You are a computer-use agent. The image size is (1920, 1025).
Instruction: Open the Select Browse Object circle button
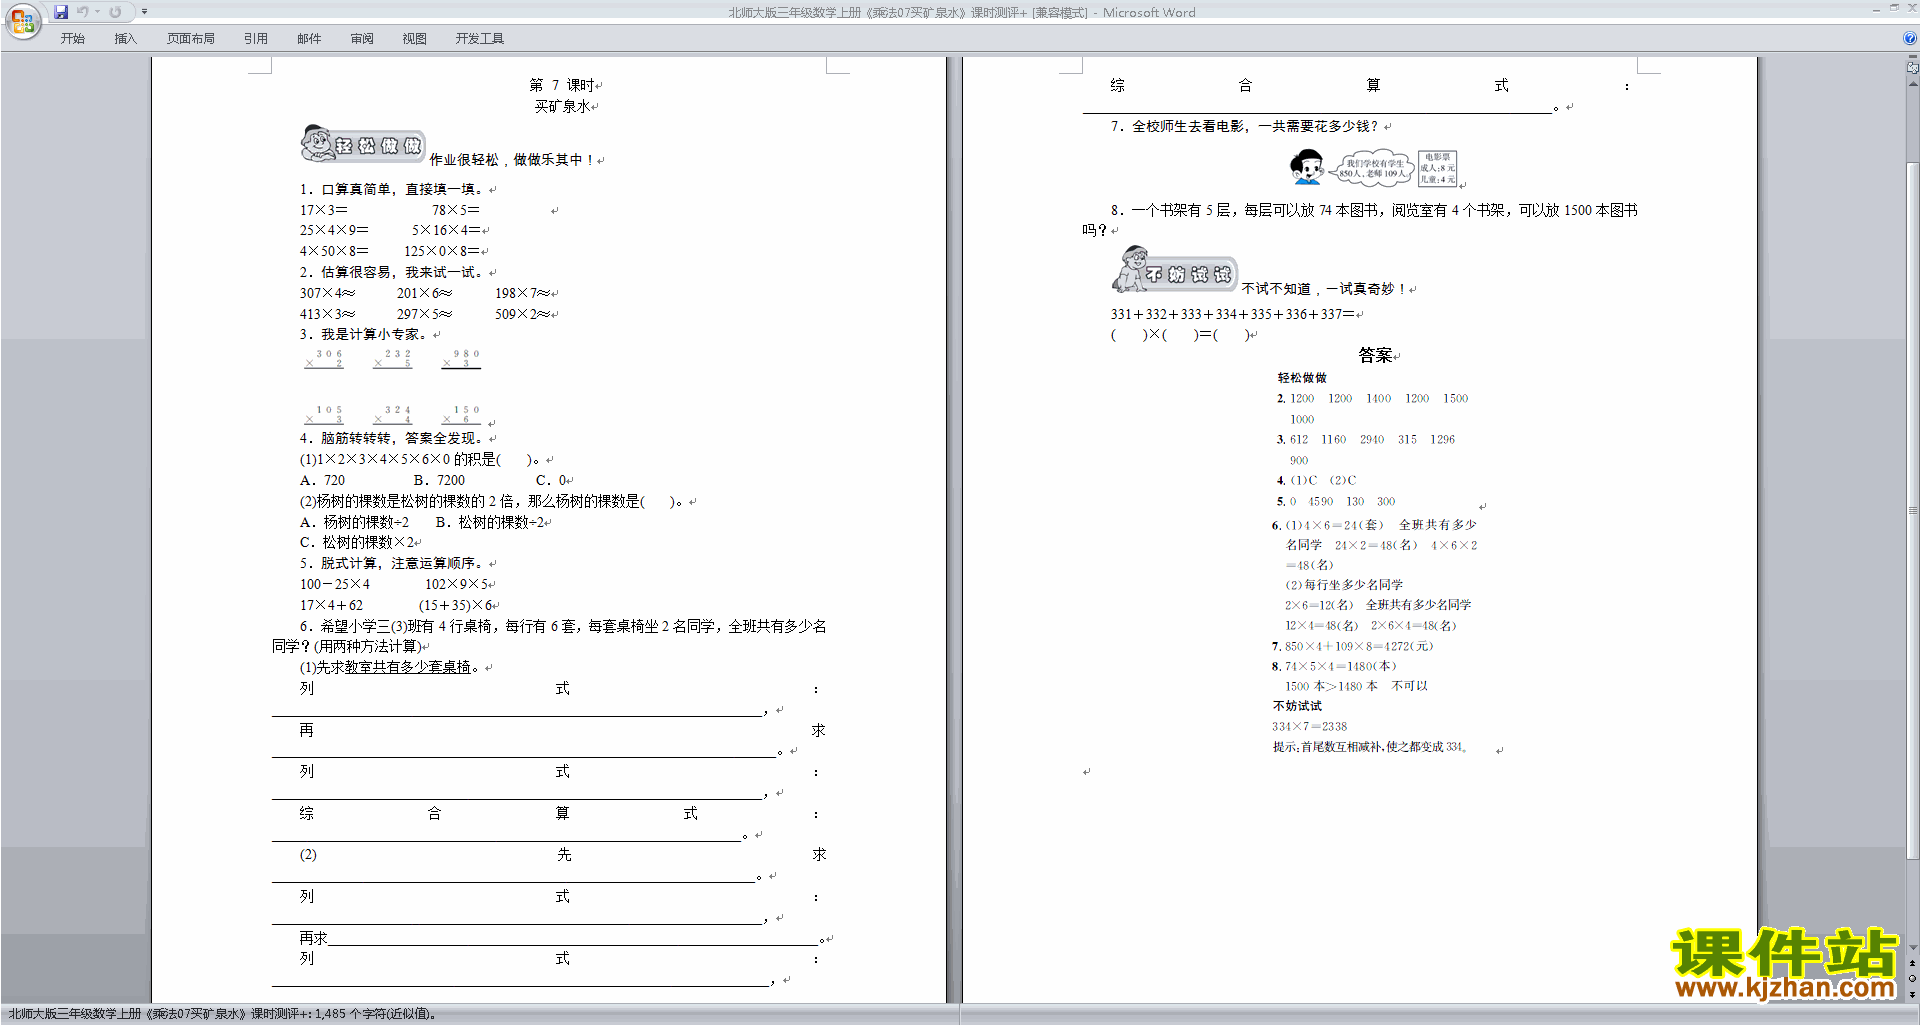(1913, 978)
